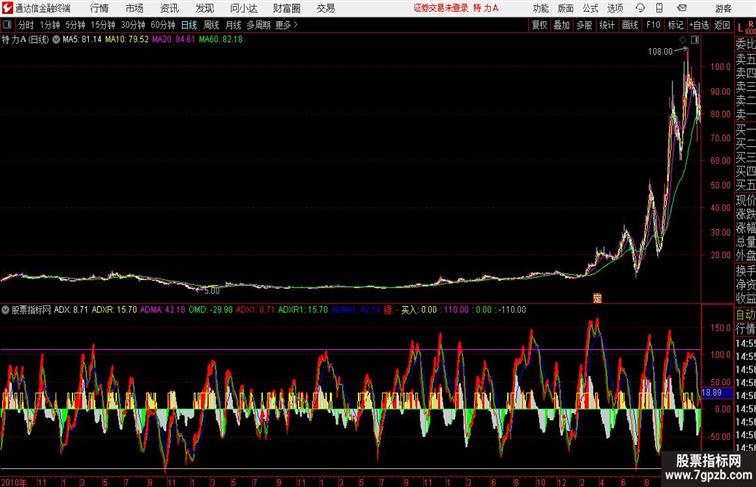Click the ADMA: 42.18 value
The width and height of the screenshot is (756, 487).
162,310
